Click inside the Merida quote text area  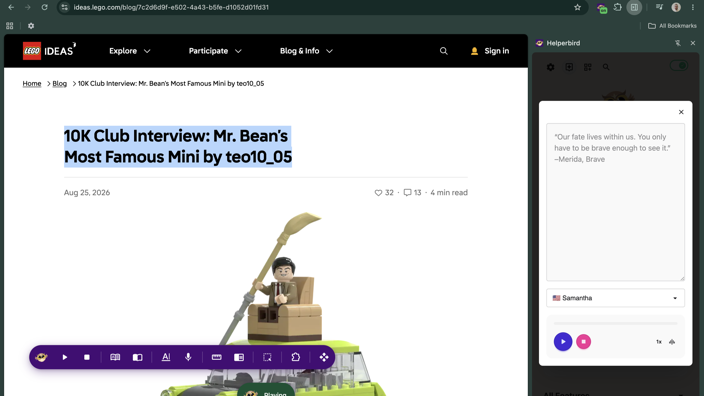coord(615,202)
